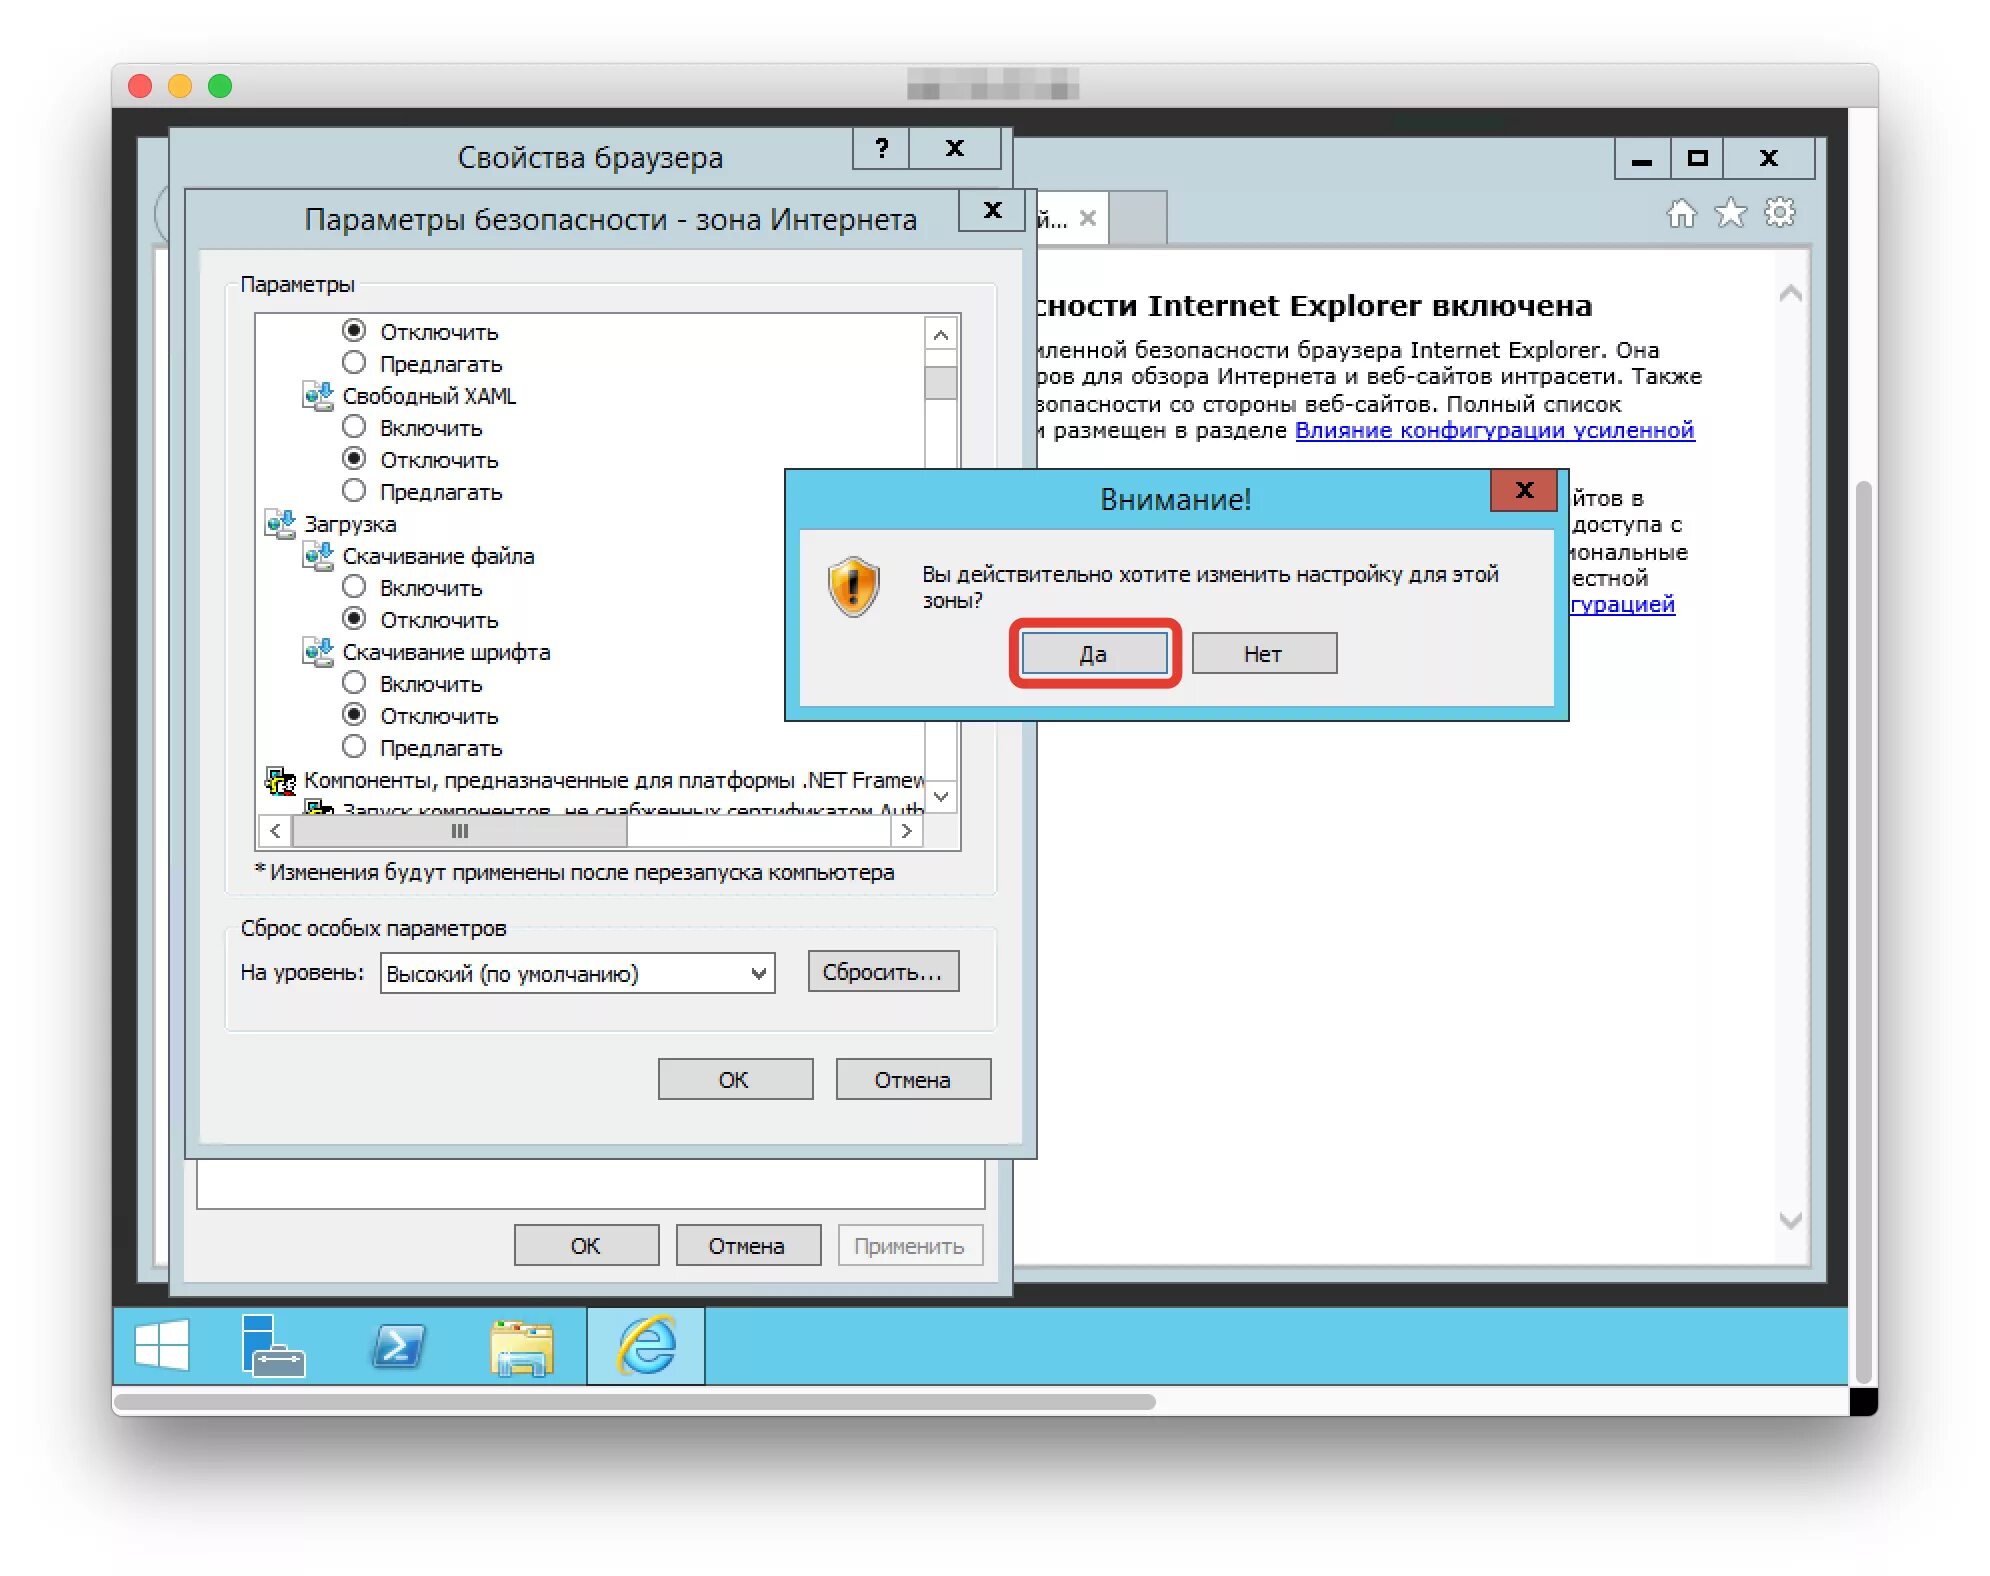Switch to Internet Explorer on the taskbar

coord(646,1346)
